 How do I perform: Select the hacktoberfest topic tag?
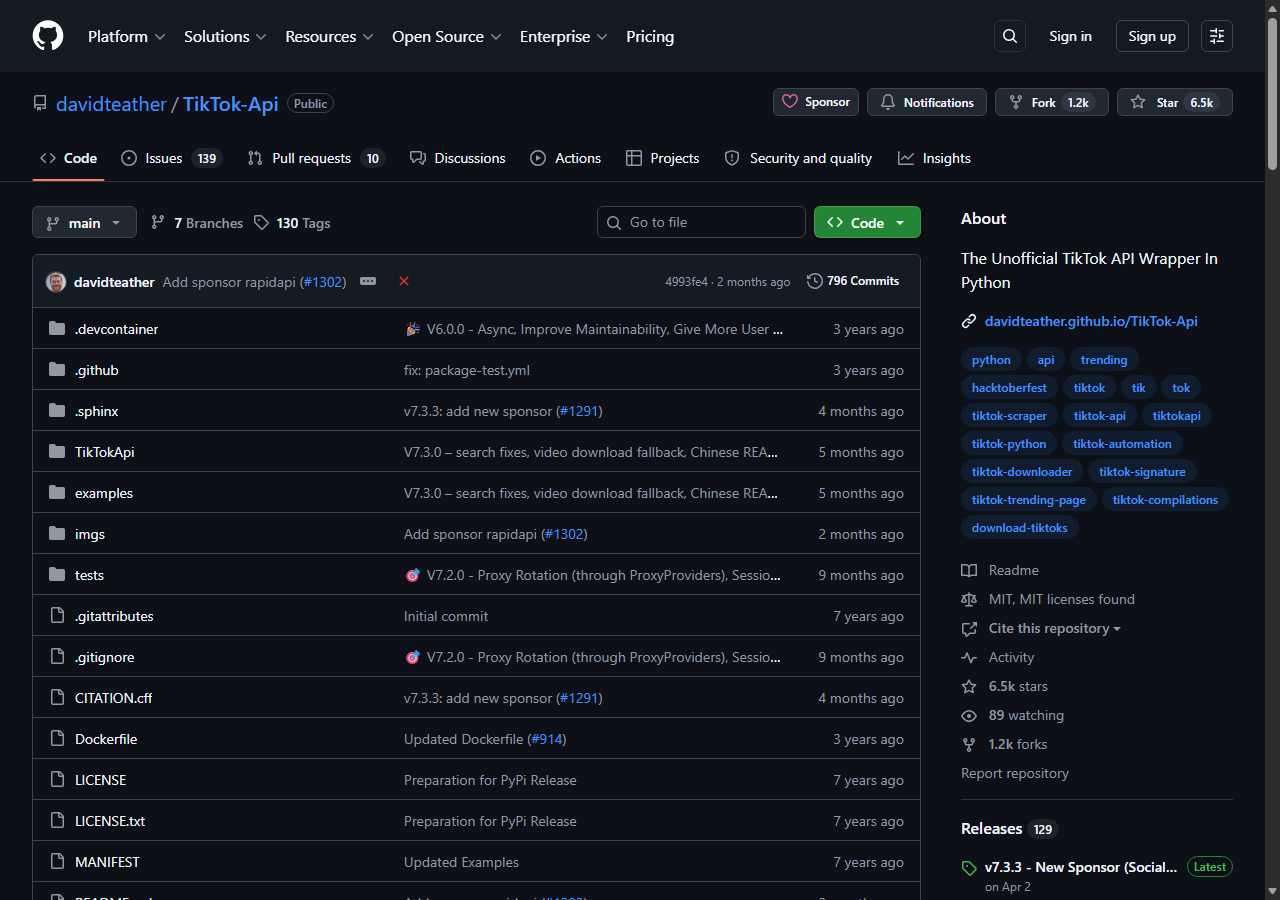(x=1009, y=388)
